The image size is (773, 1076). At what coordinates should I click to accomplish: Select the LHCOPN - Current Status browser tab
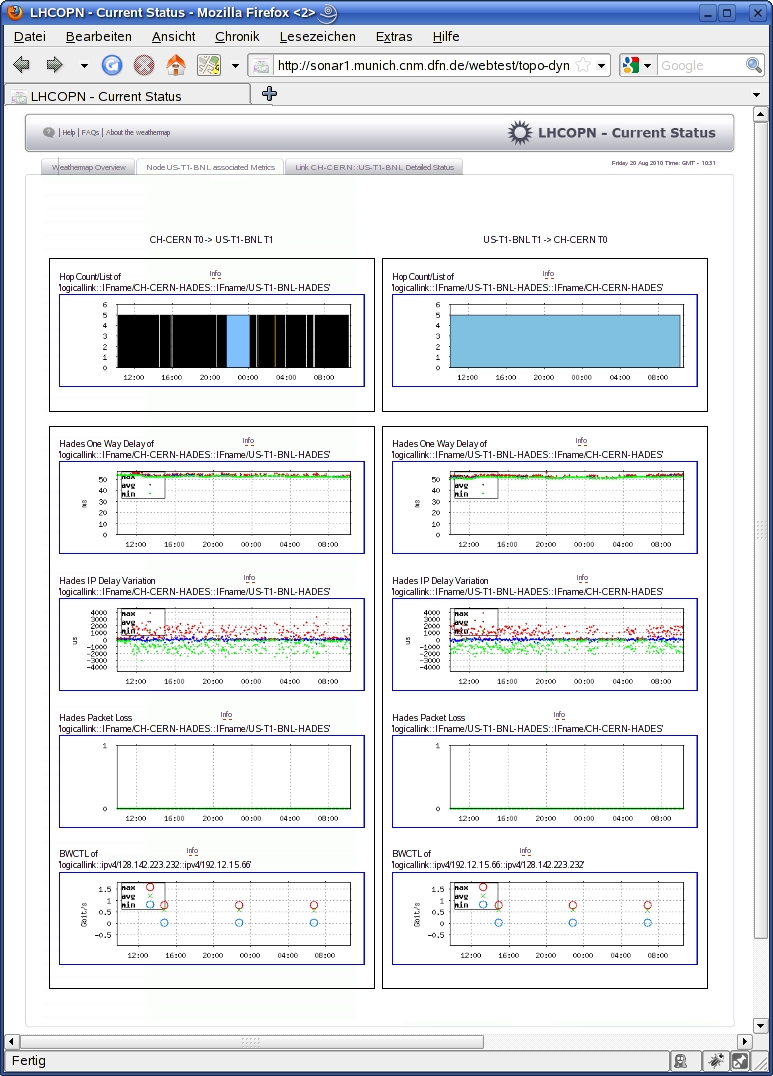pos(127,95)
